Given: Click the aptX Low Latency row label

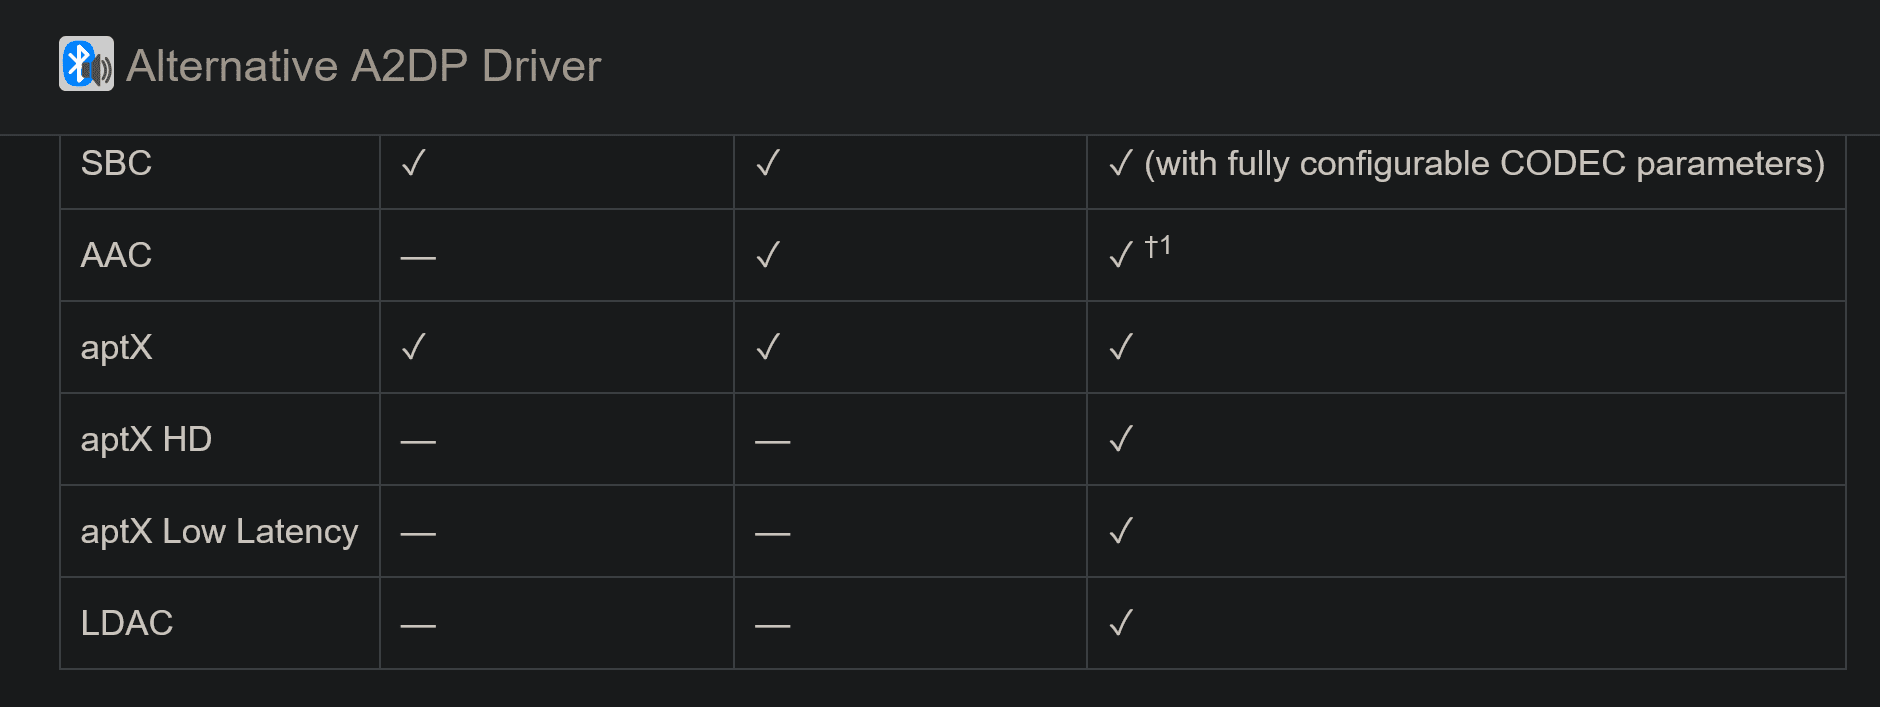Looking at the screenshot, I should [x=219, y=531].
